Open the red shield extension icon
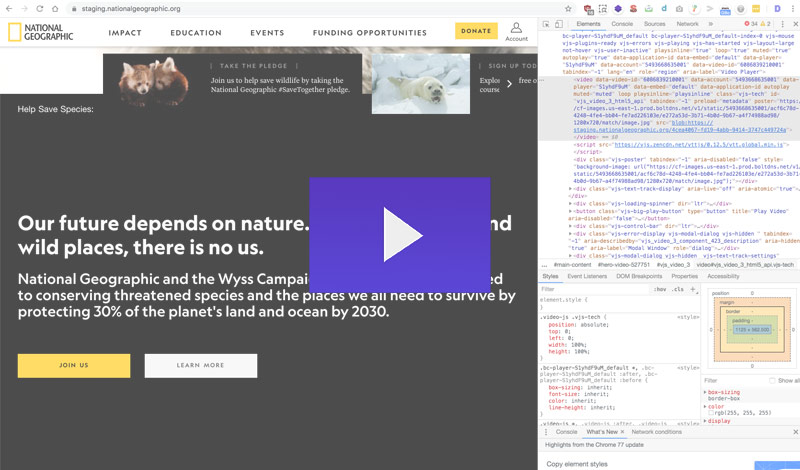This screenshot has height=470, width=800. (588, 9)
